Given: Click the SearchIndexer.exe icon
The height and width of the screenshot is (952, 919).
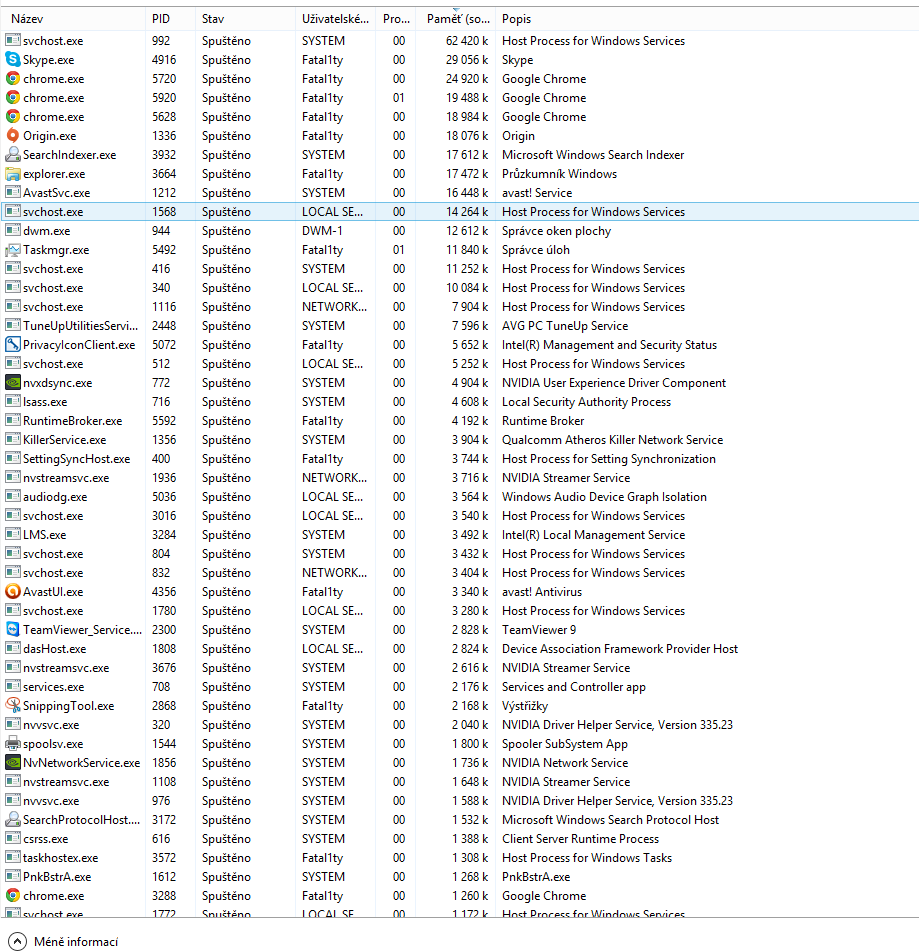Looking at the screenshot, I should [x=13, y=154].
